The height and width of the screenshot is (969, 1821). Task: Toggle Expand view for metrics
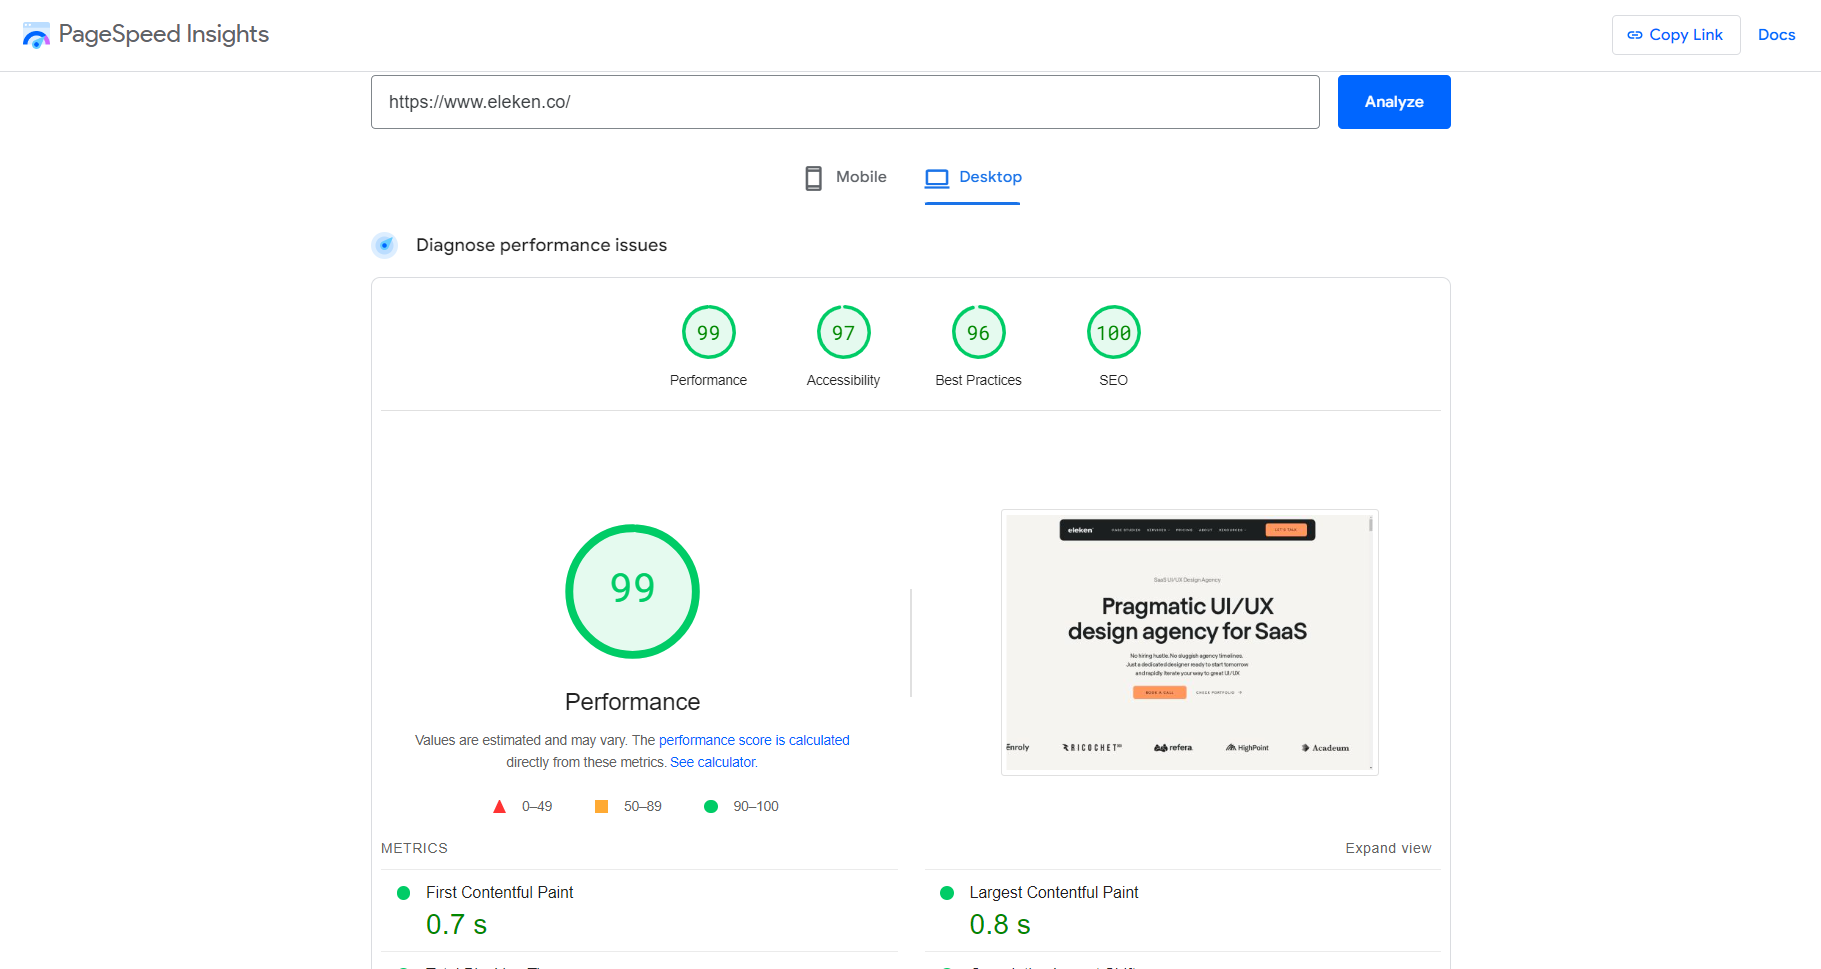coord(1388,848)
